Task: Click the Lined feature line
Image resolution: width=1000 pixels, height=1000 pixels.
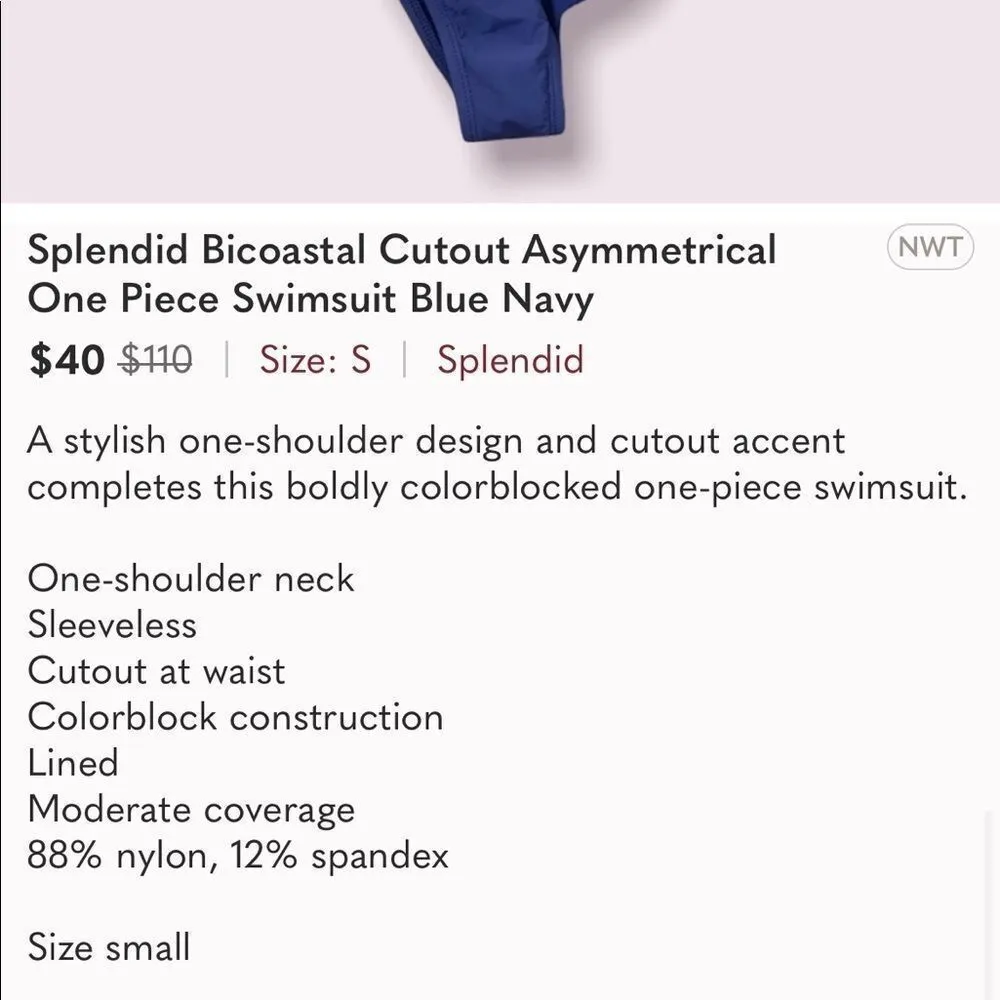Action: click(74, 763)
